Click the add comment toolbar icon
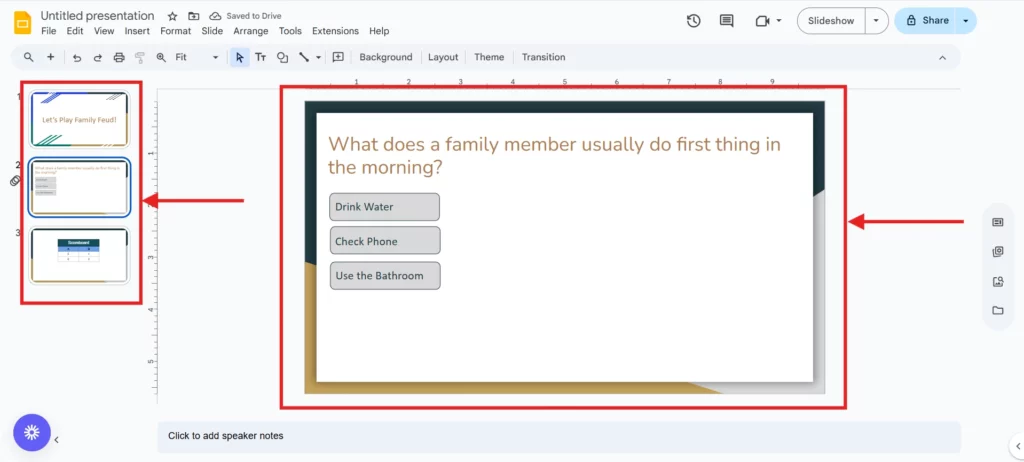The height and width of the screenshot is (462, 1024). tap(338, 58)
